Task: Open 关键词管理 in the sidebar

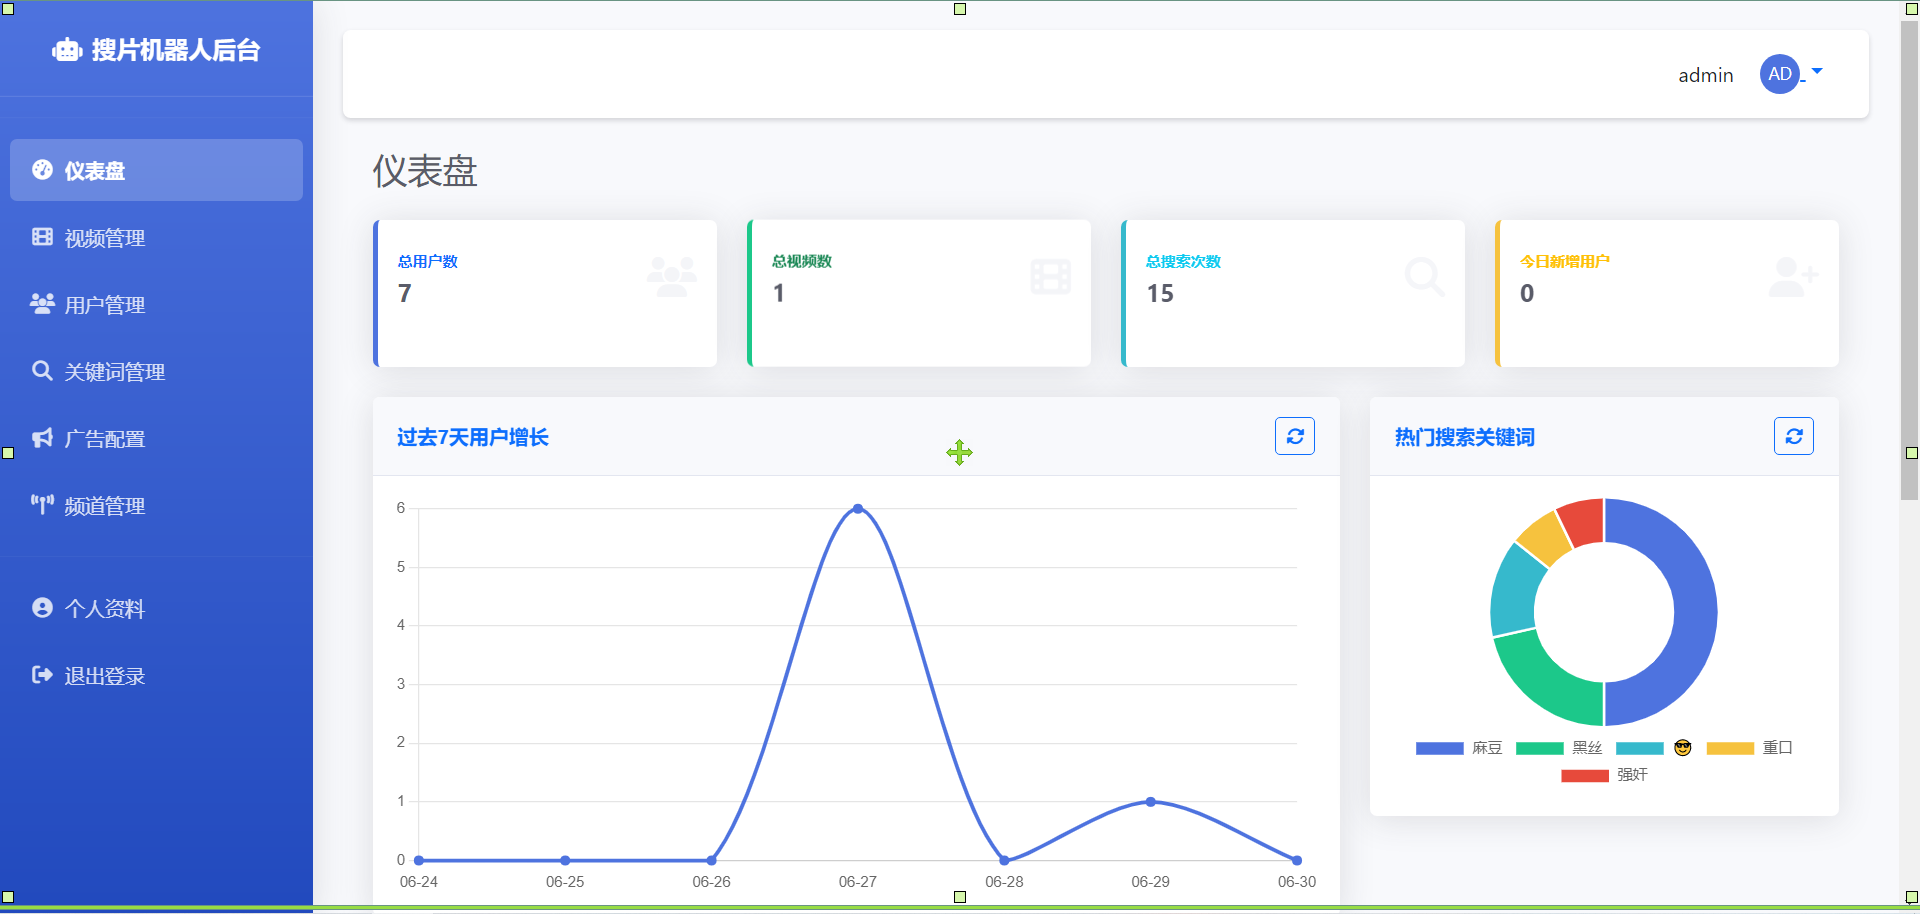Action: 114,372
